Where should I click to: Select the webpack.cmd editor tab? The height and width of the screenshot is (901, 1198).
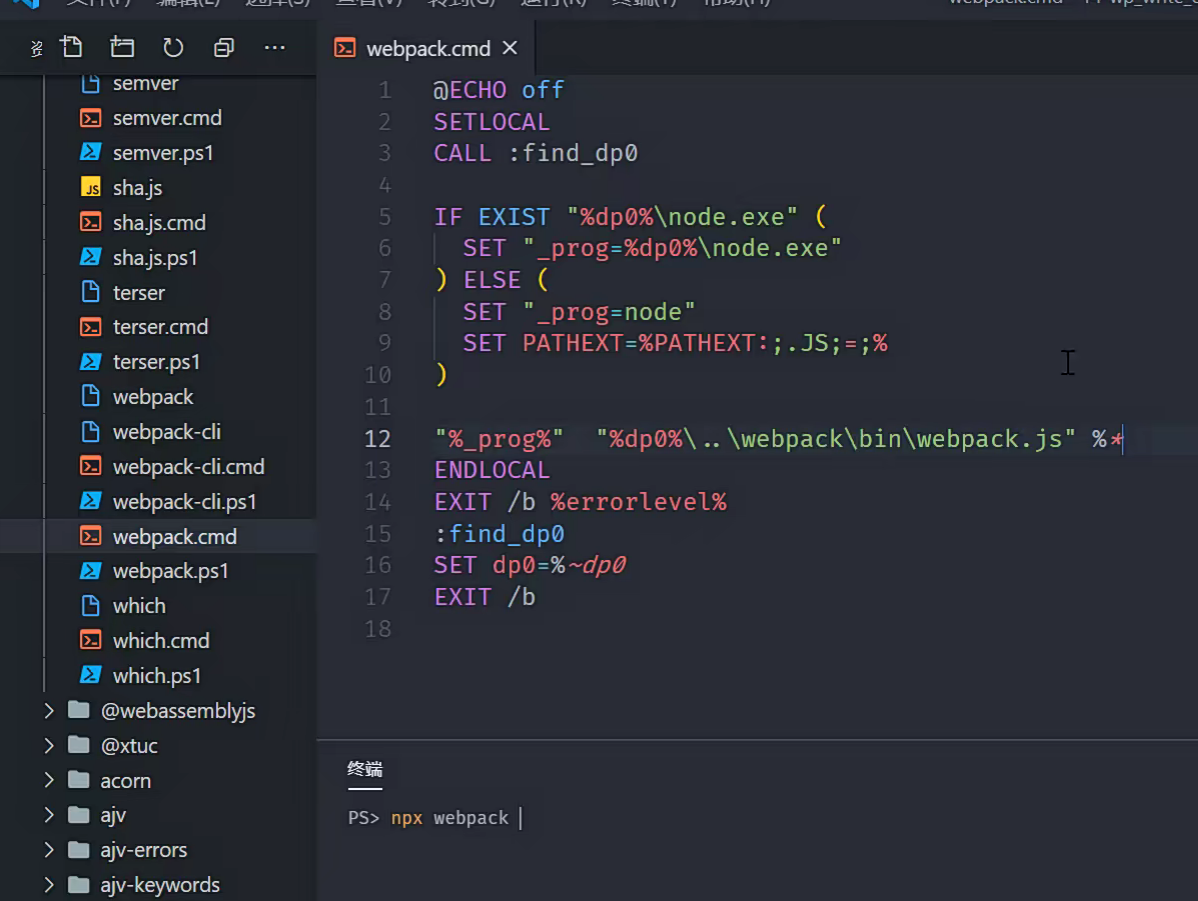pyautogui.click(x=428, y=48)
